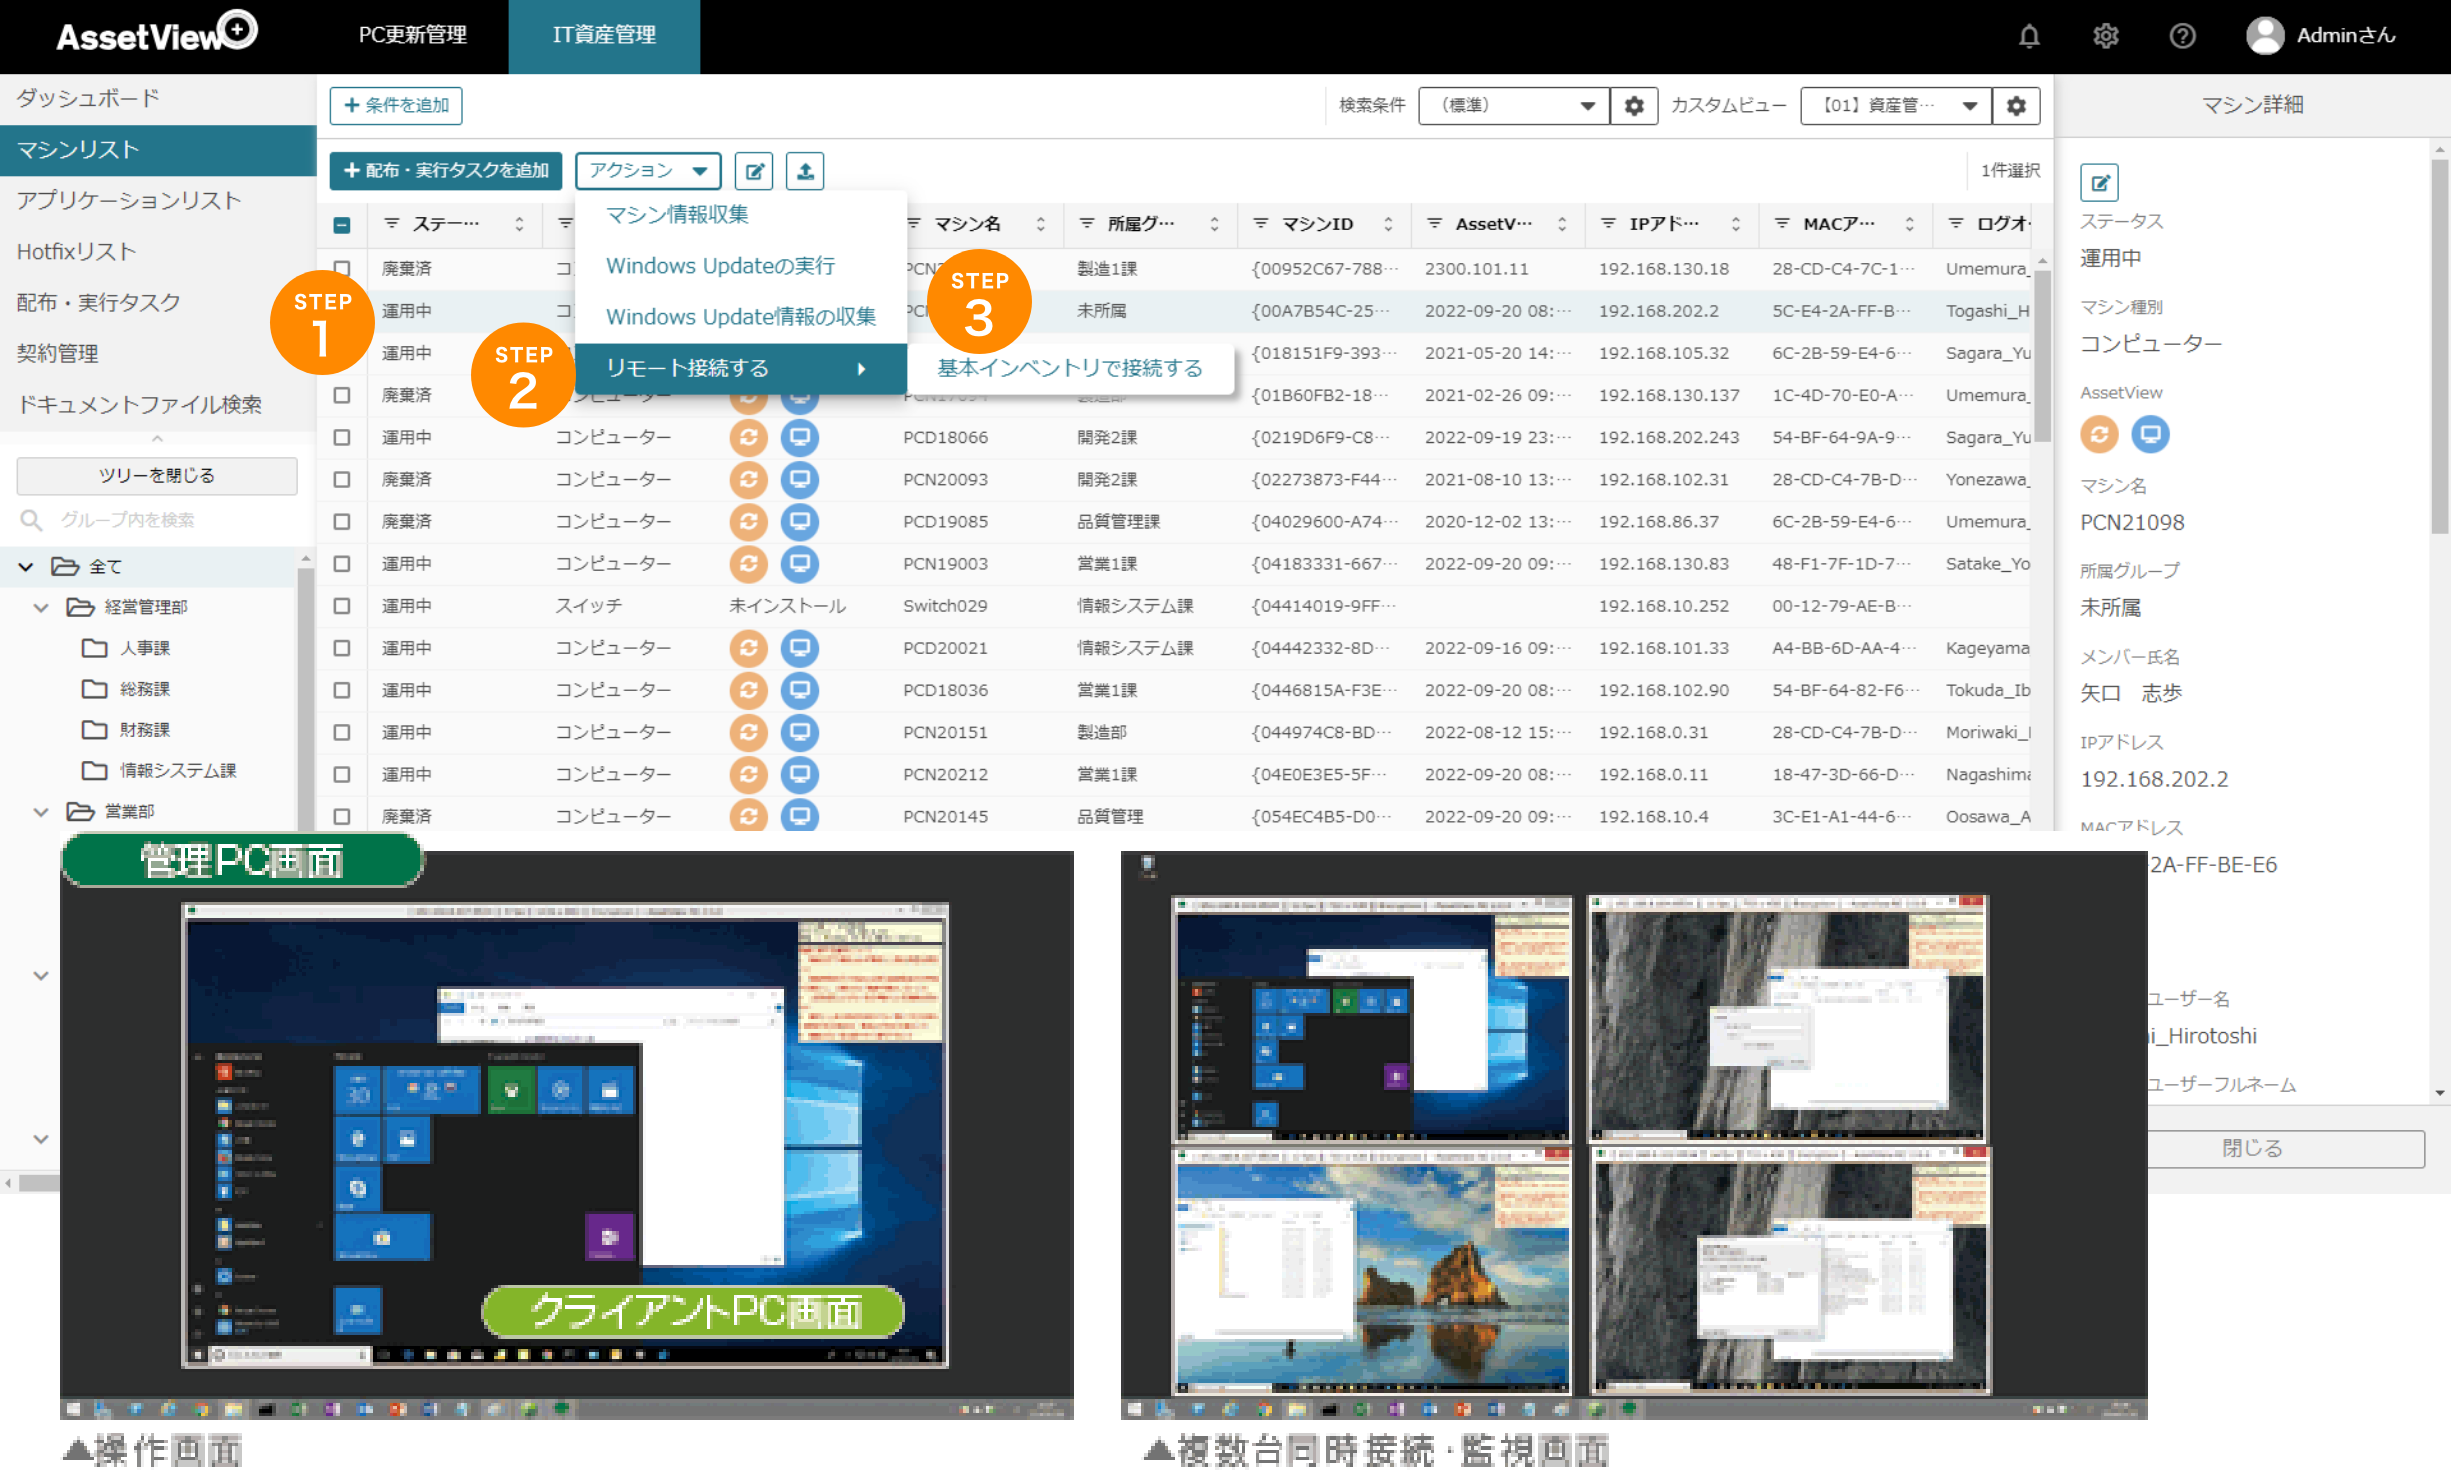The height and width of the screenshot is (1470, 2451).
Task: Select the edit icon beside the アクション dropdown
Action: 754,170
